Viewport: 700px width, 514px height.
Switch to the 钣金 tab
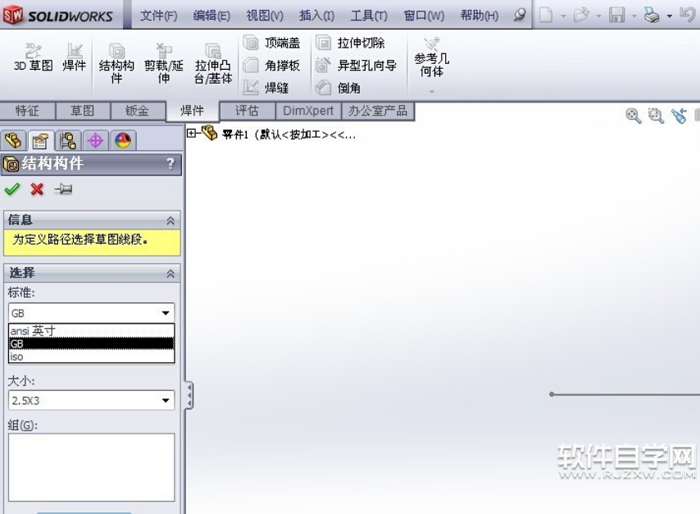(x=137, y=111)
